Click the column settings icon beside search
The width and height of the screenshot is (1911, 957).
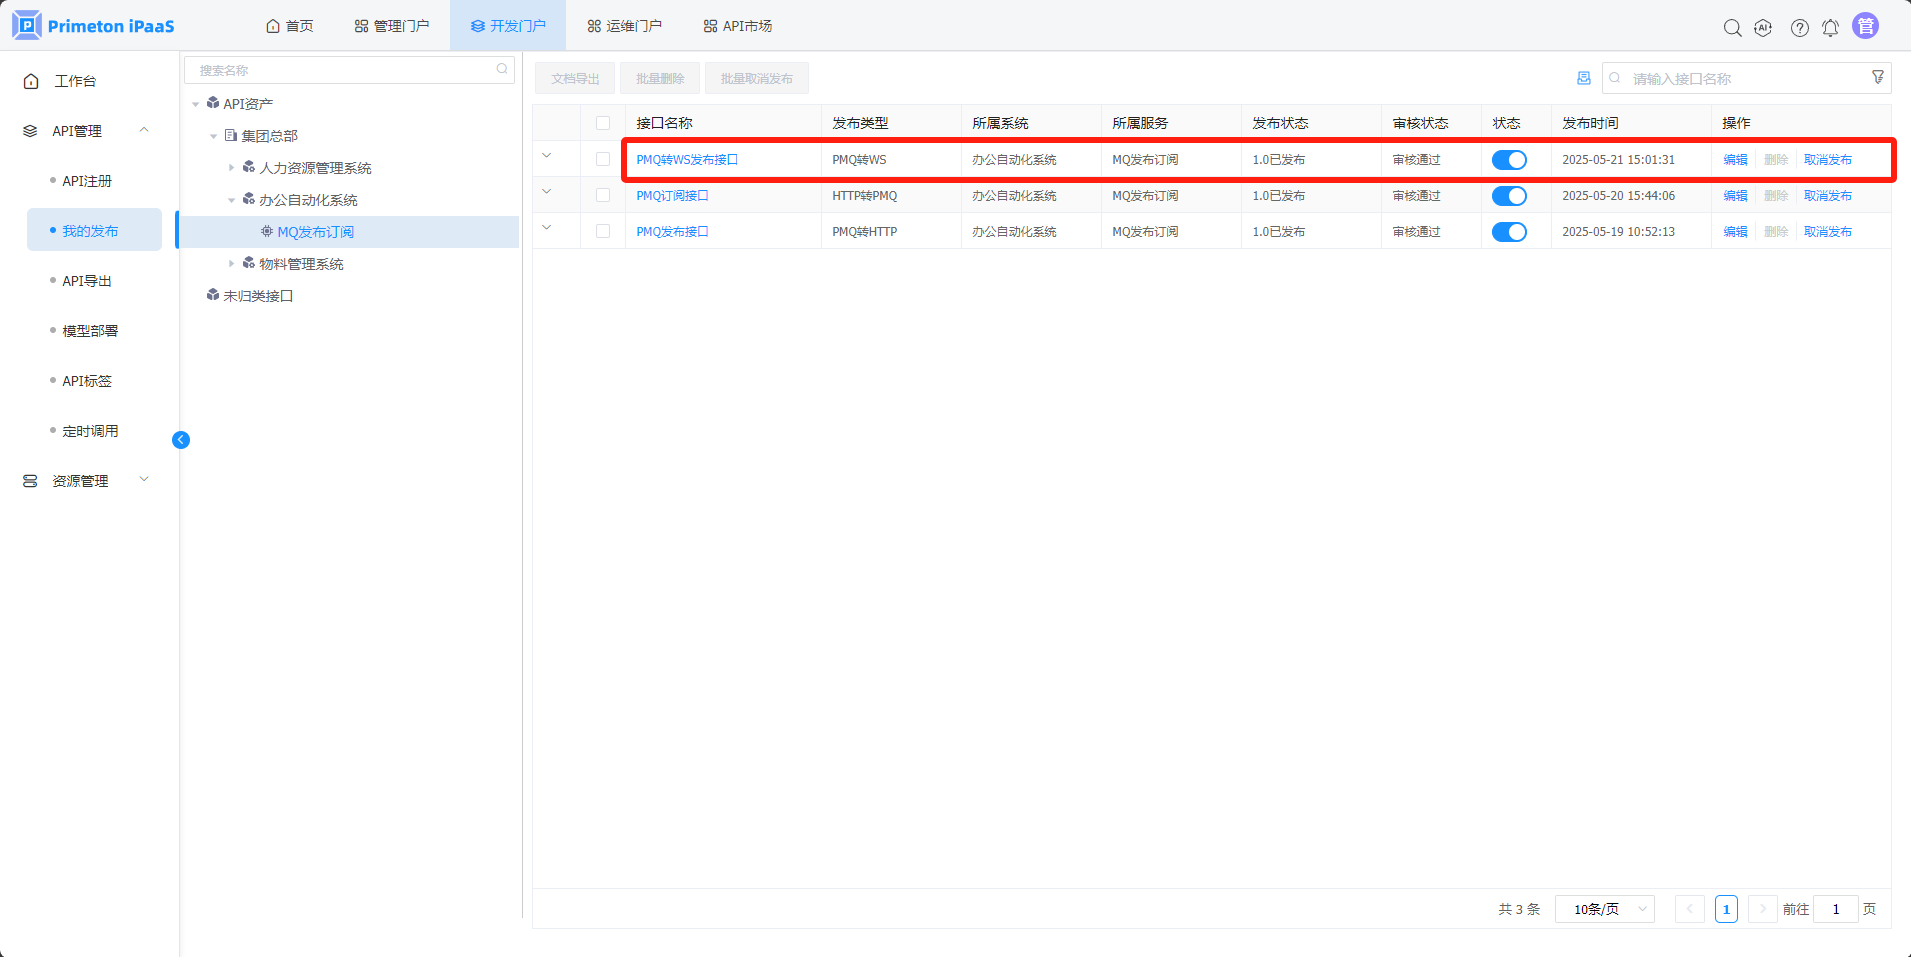[1583, 78]
